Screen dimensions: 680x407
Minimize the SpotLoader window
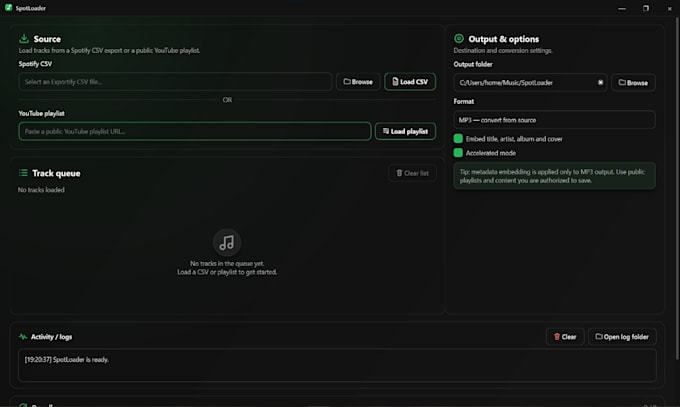(x=622, y=8)
